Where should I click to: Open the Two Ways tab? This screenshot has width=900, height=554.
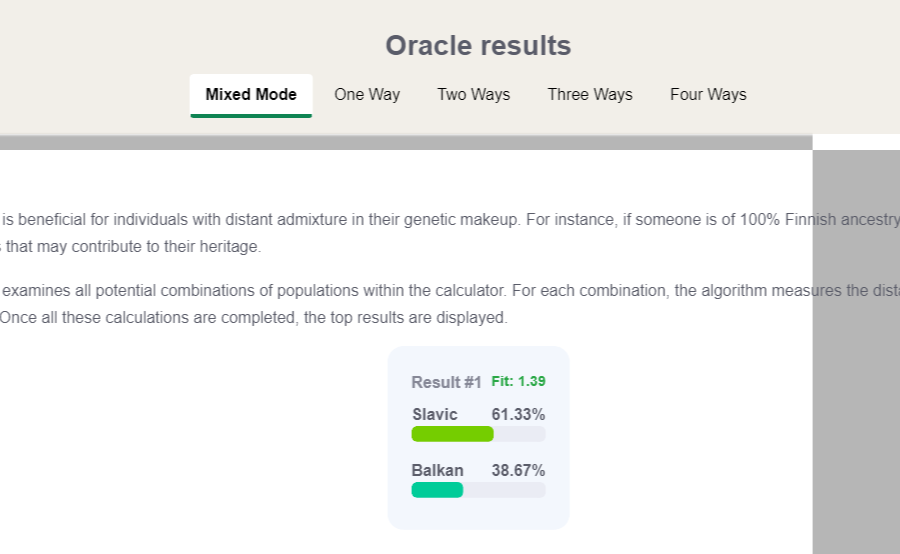[474, 95]
